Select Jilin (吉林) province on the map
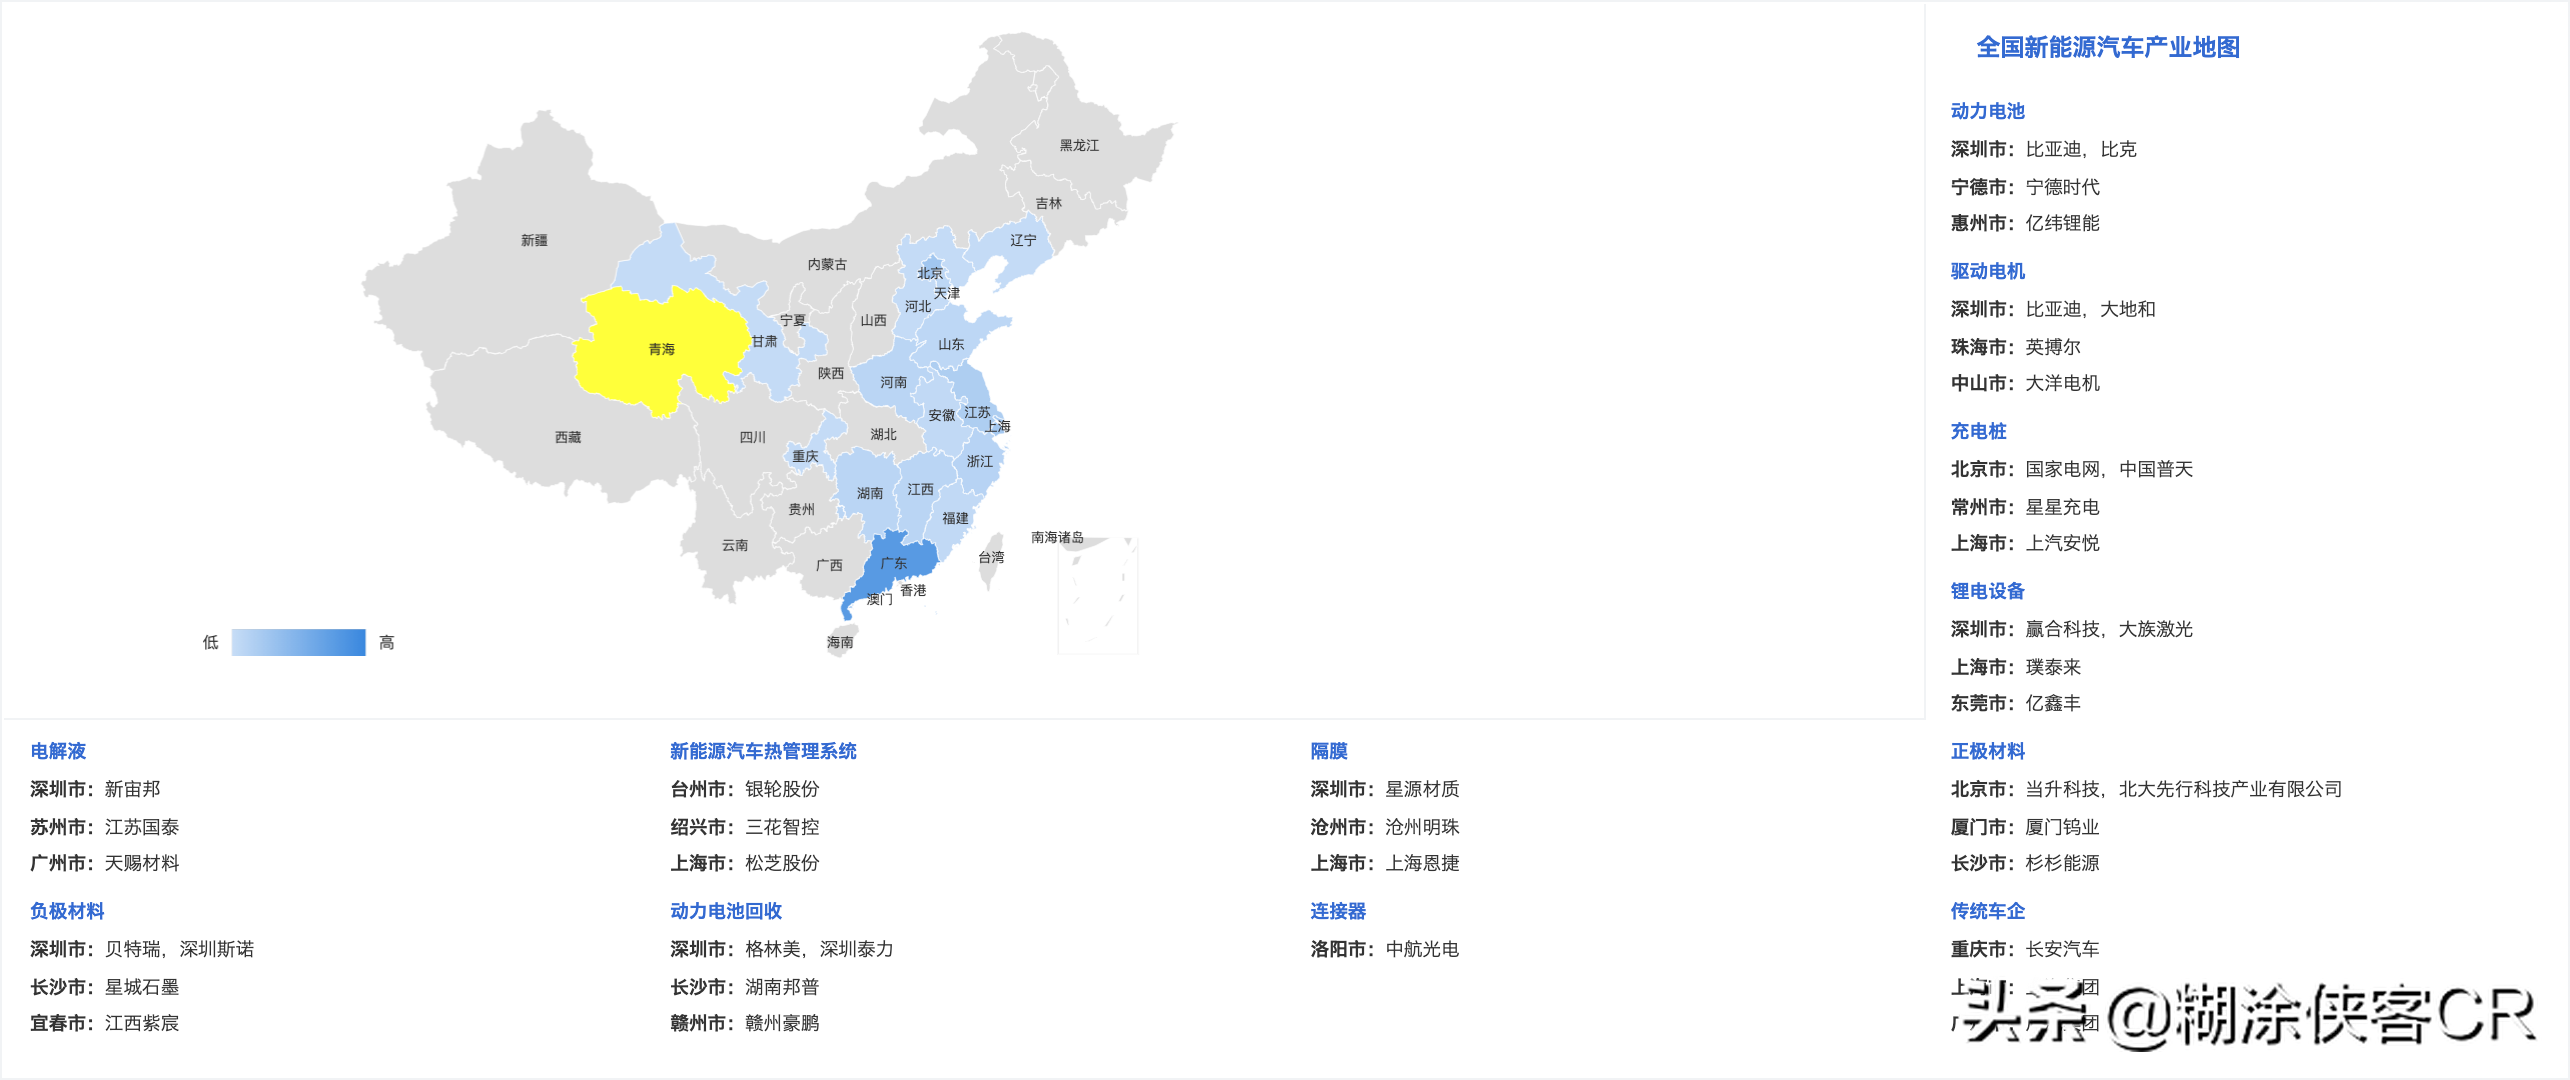The width and height of the screenshot is (2570, 1080). (1048, 203)
